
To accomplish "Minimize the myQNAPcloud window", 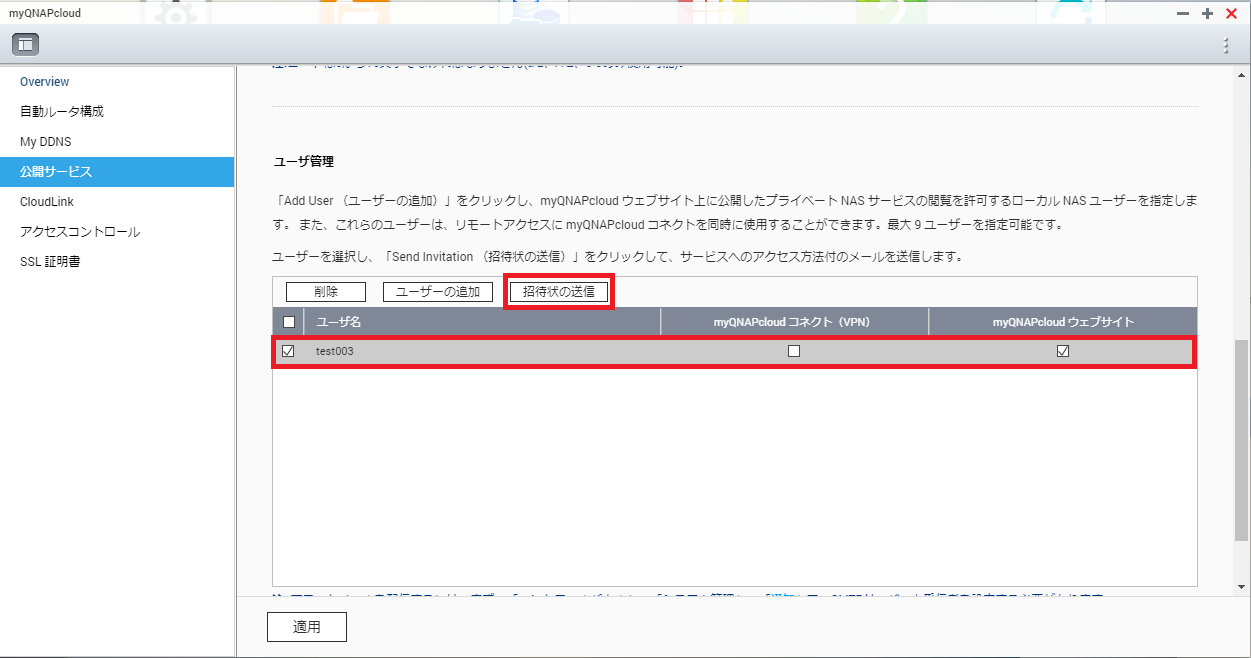I will coord(1183,14).
